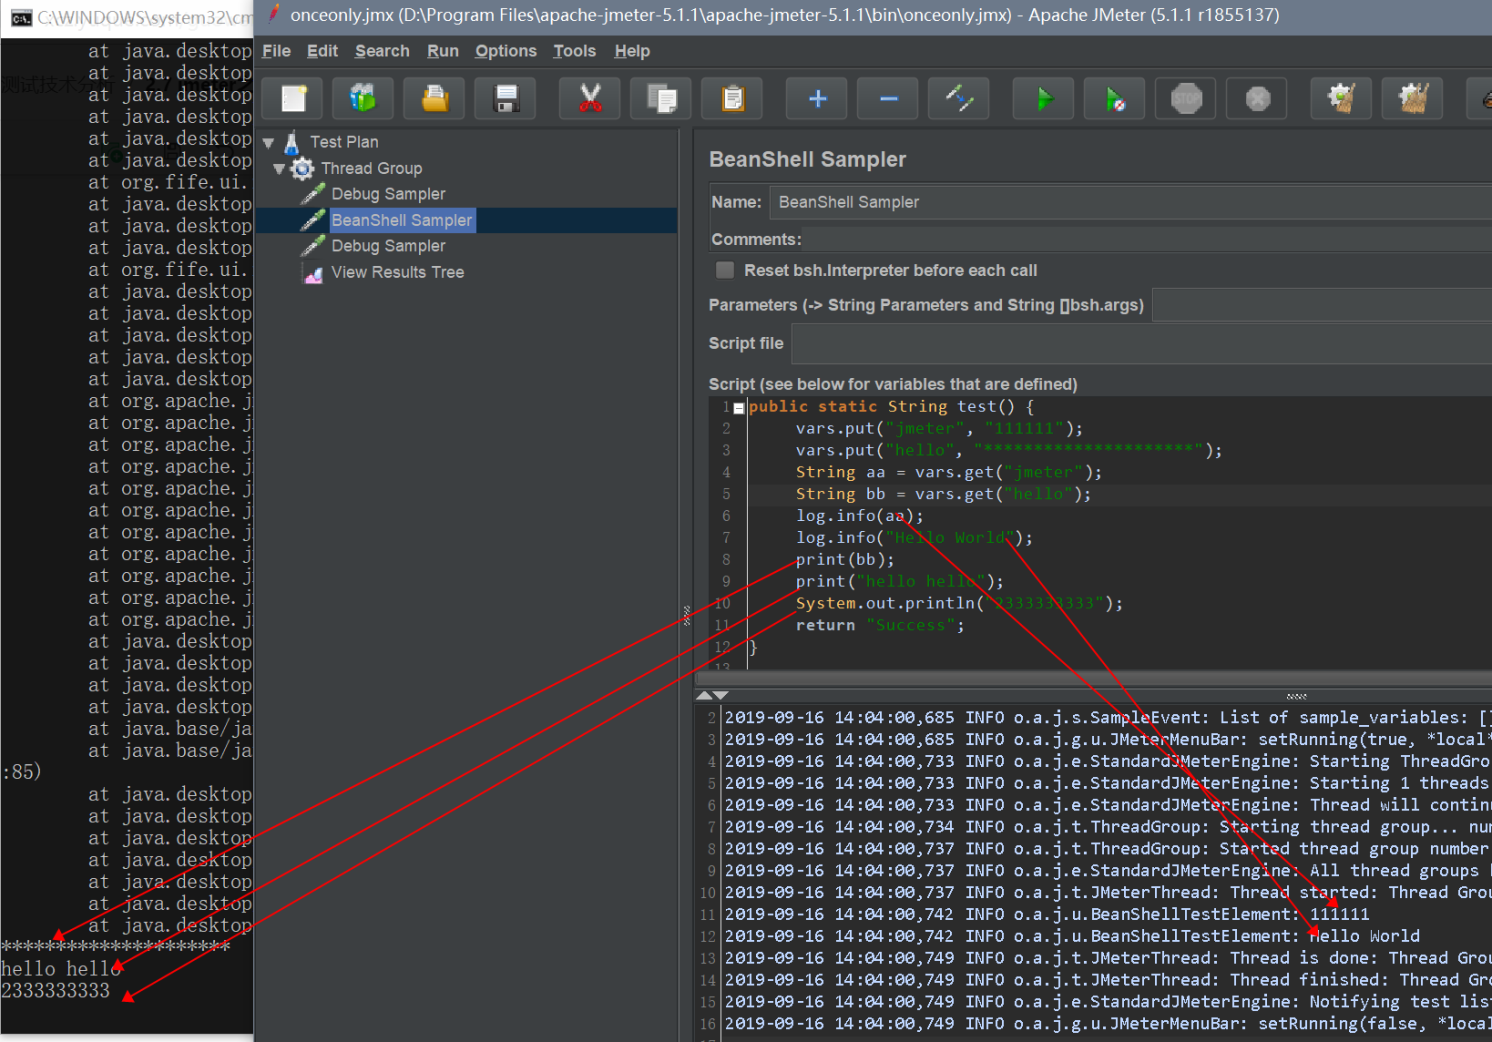Click log line 'Thread is done'
This screenshot has height=1042, width=1492.
1108,958
